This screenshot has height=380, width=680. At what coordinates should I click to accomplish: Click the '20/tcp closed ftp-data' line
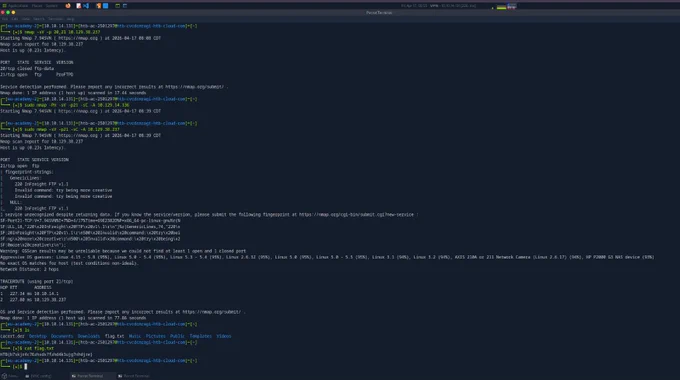[x=27, y=69]
